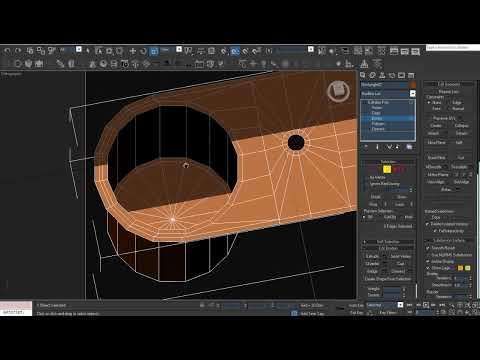The image size is (480, 360).
Task: Click the second Show Cage color swatch
Action: coord(468,268)
